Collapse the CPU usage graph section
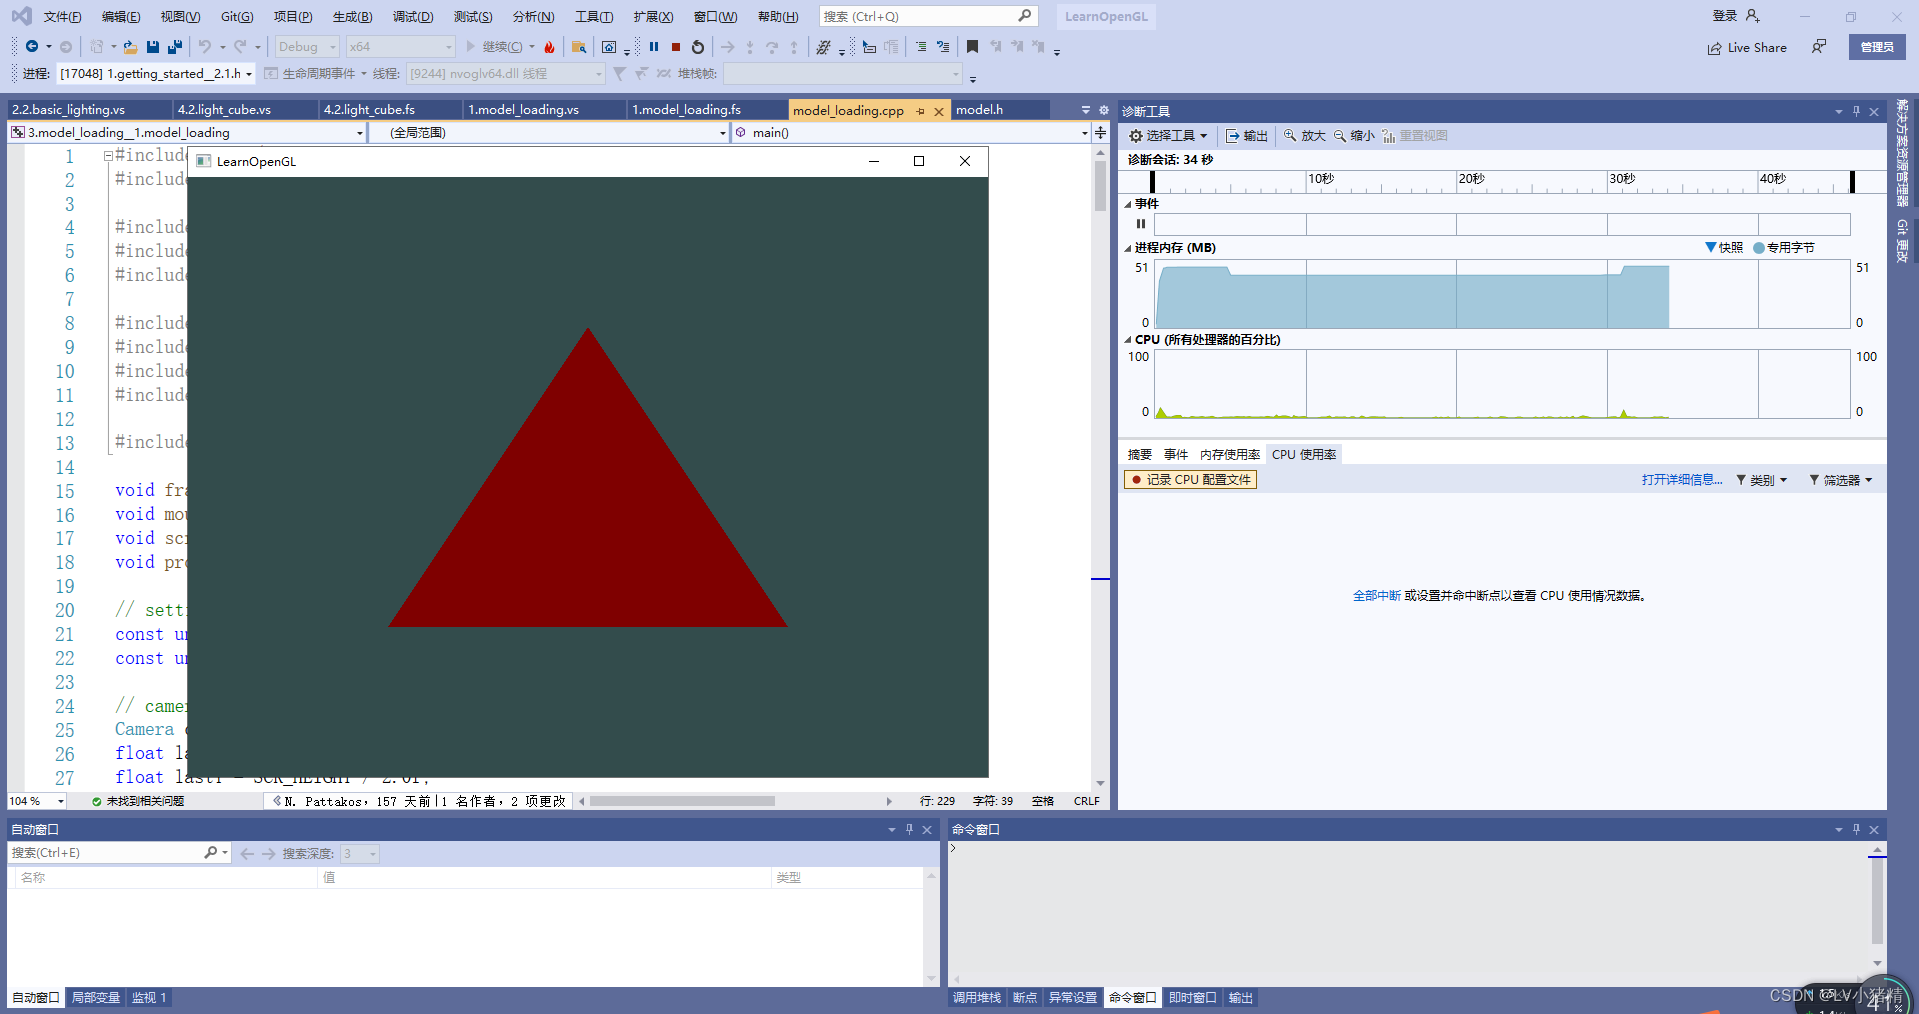 pos(1128,340)
